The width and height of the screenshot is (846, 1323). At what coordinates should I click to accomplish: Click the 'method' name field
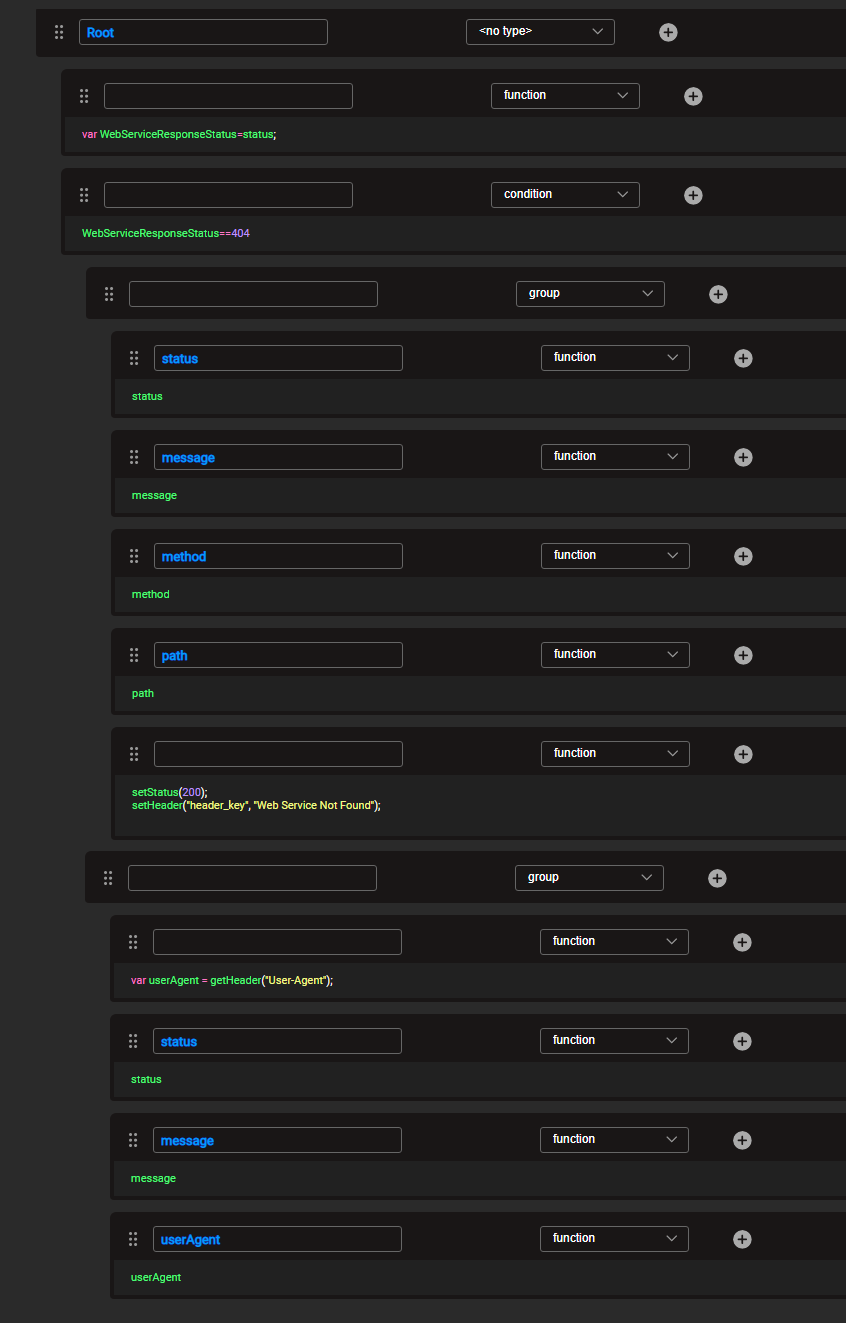(x=278, y=556)
